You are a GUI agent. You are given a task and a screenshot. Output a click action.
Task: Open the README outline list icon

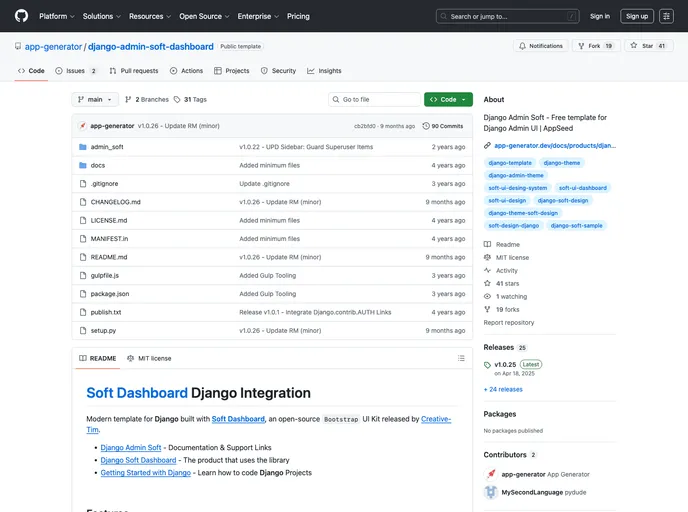click(461, 358)
